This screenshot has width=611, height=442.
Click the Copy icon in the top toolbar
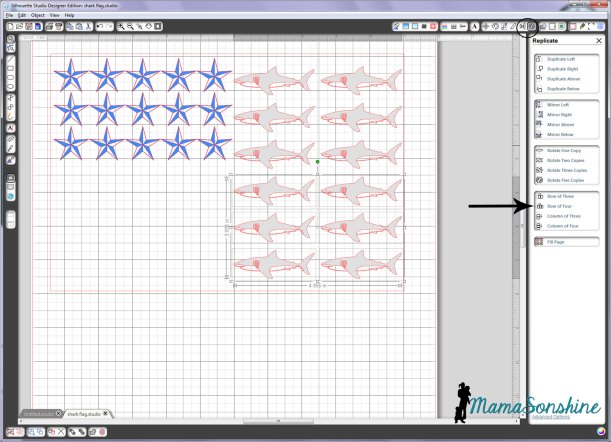click(70, 27)
